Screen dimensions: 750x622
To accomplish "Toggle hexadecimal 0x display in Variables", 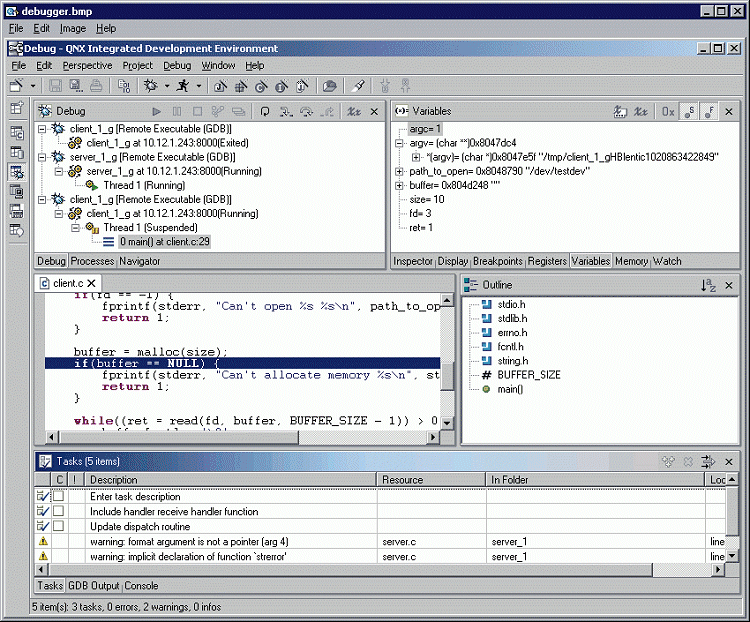I will click(668, 111).
